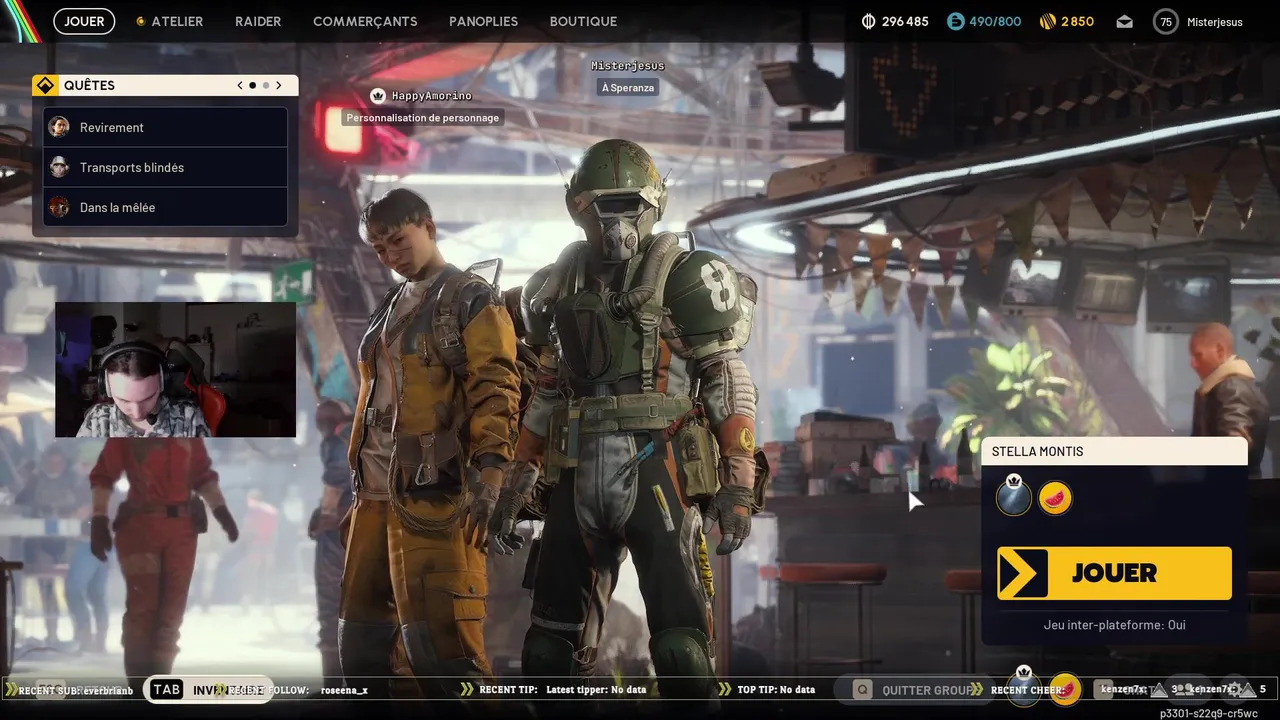Click the Misterjesus name above character
1280x720 pixels.
coord(627,66)
